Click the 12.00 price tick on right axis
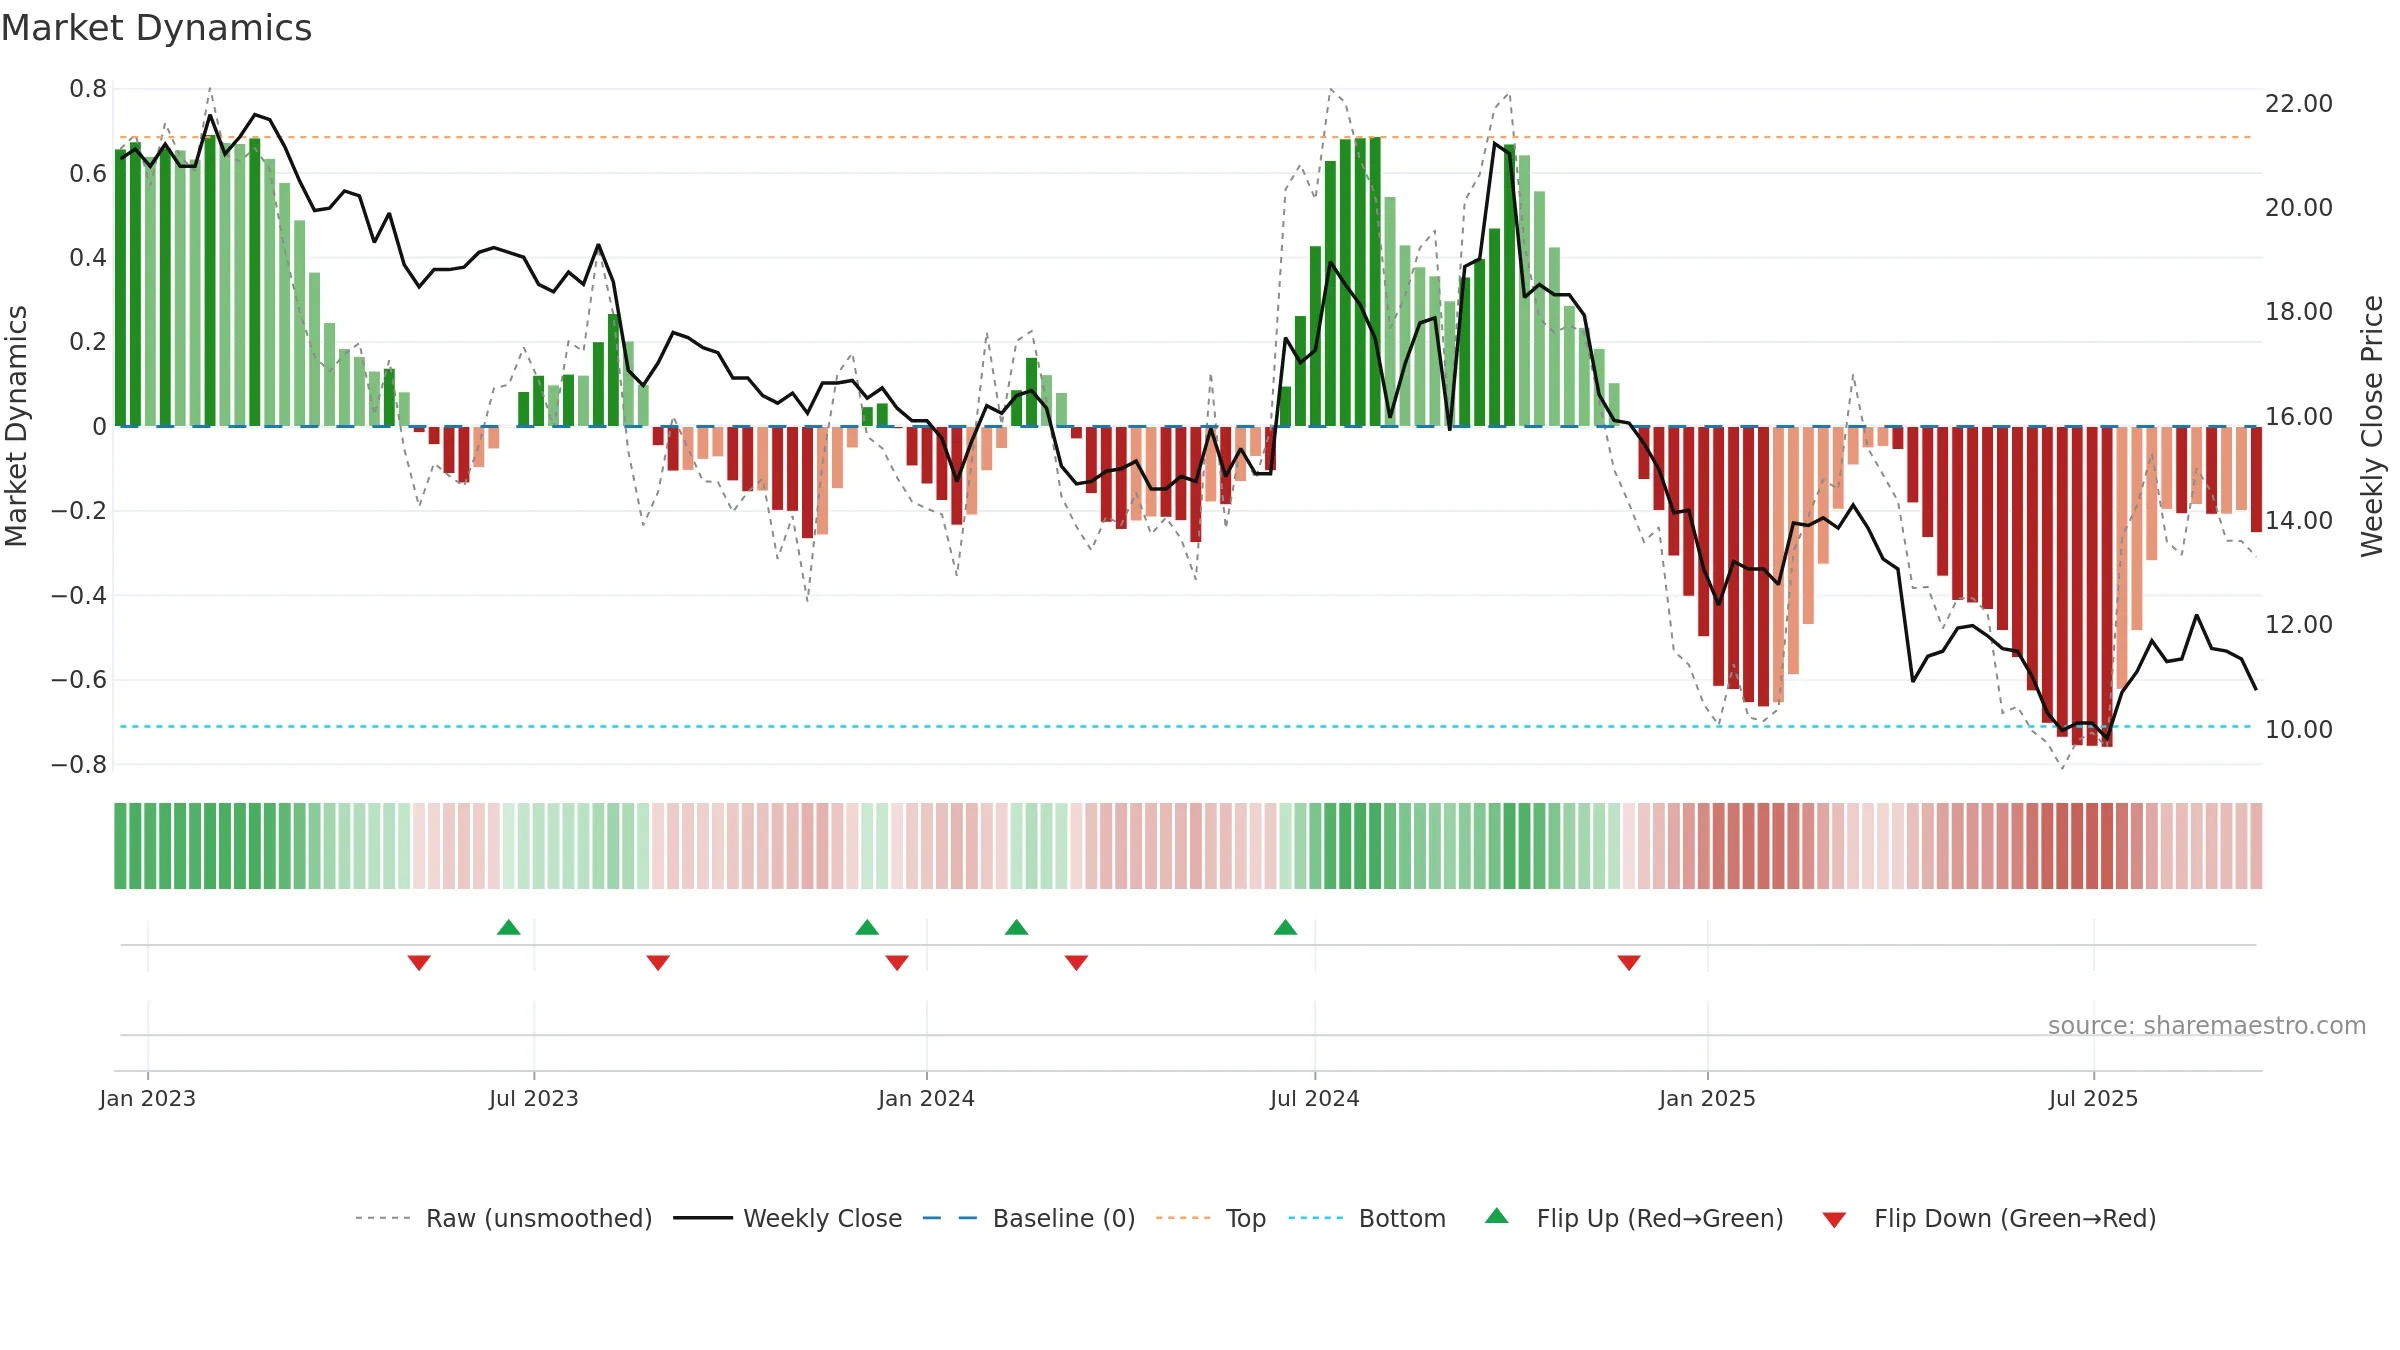Screen dimensions: 2400x1350 point(2299,625)
